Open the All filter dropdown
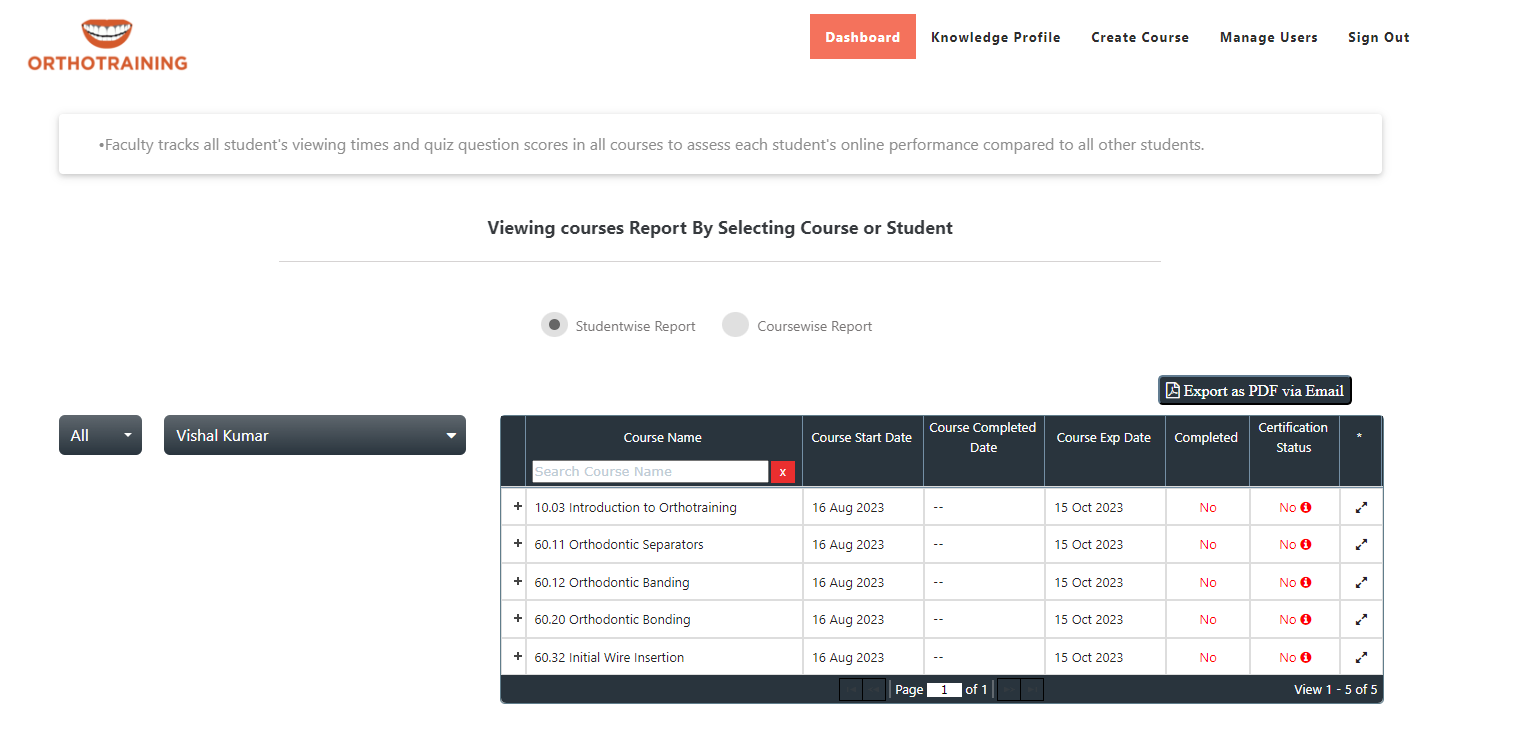 click(x=100, y=435)
